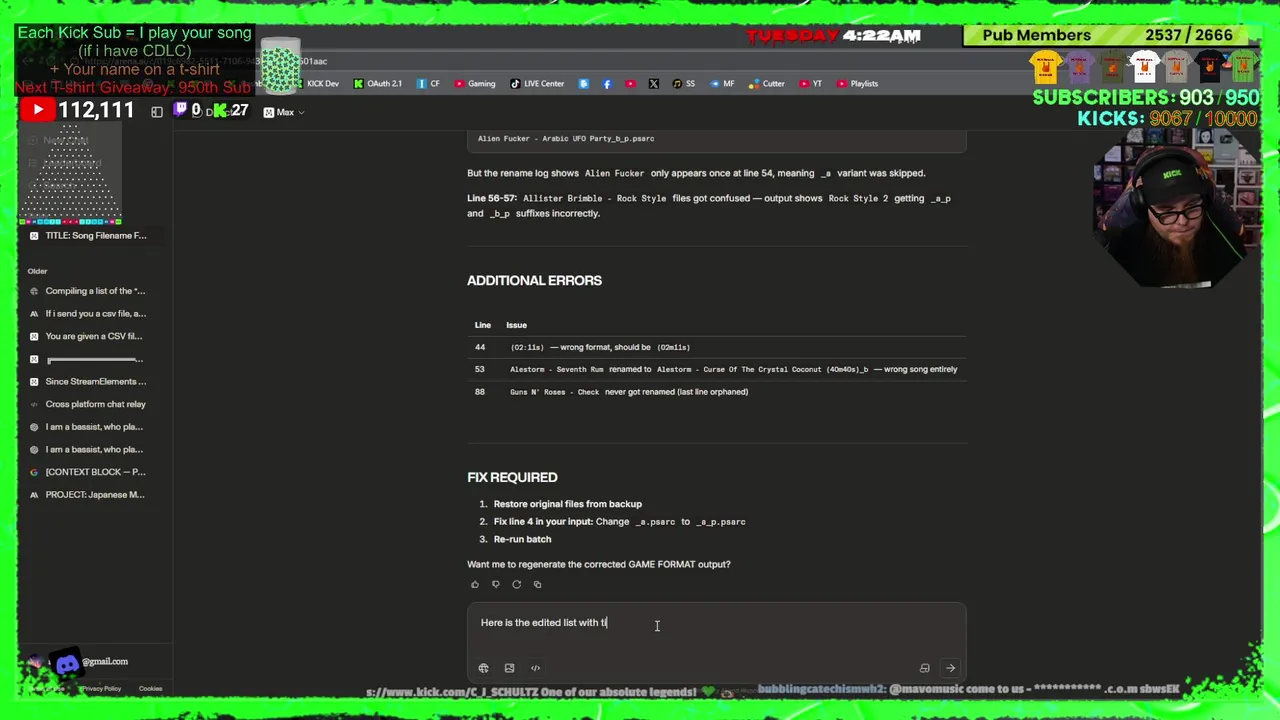Click 'Fix line 4 in your input' step

point(619,522)
